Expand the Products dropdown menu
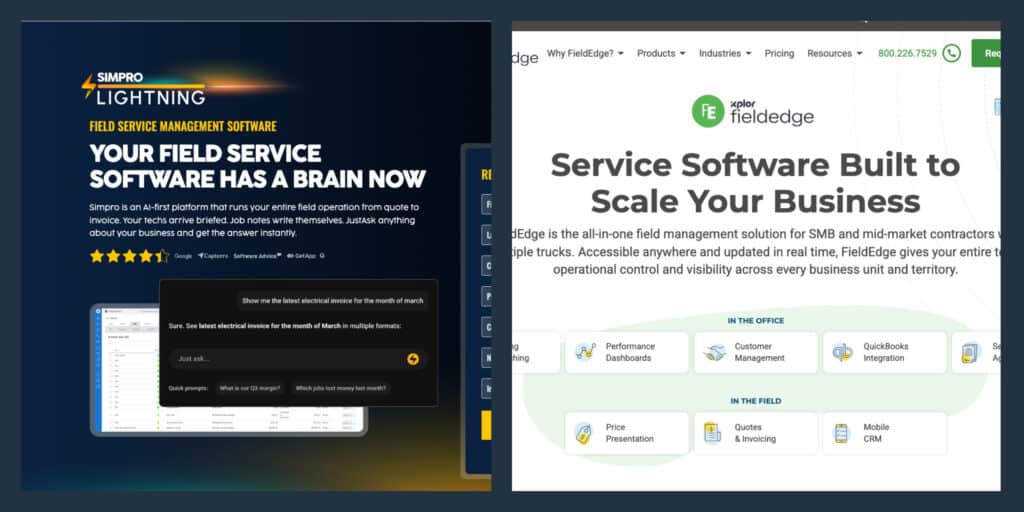The height and width of the screenshot is (512, 1024). pos(661,54)
